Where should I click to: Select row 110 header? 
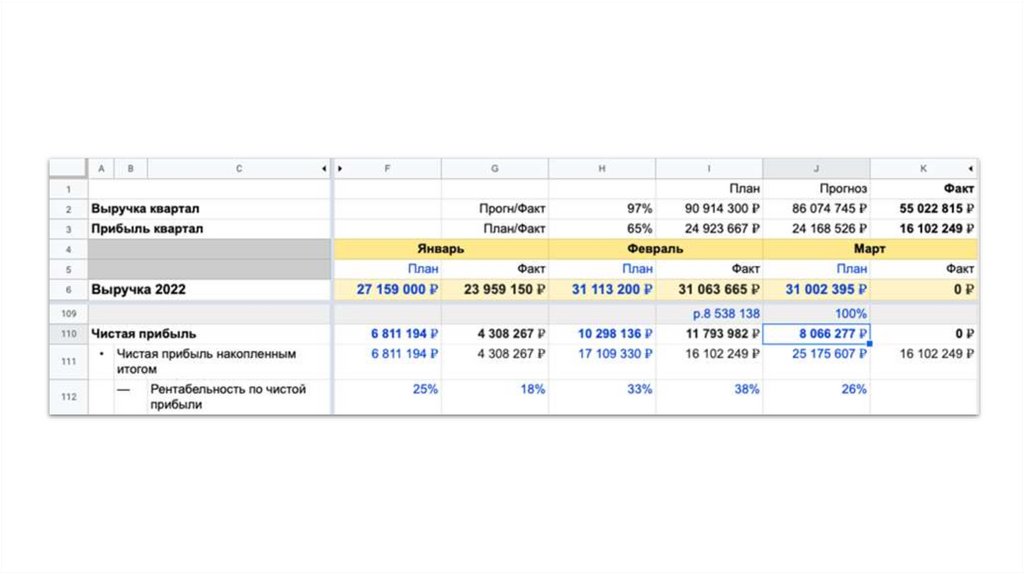pos(68,334)
